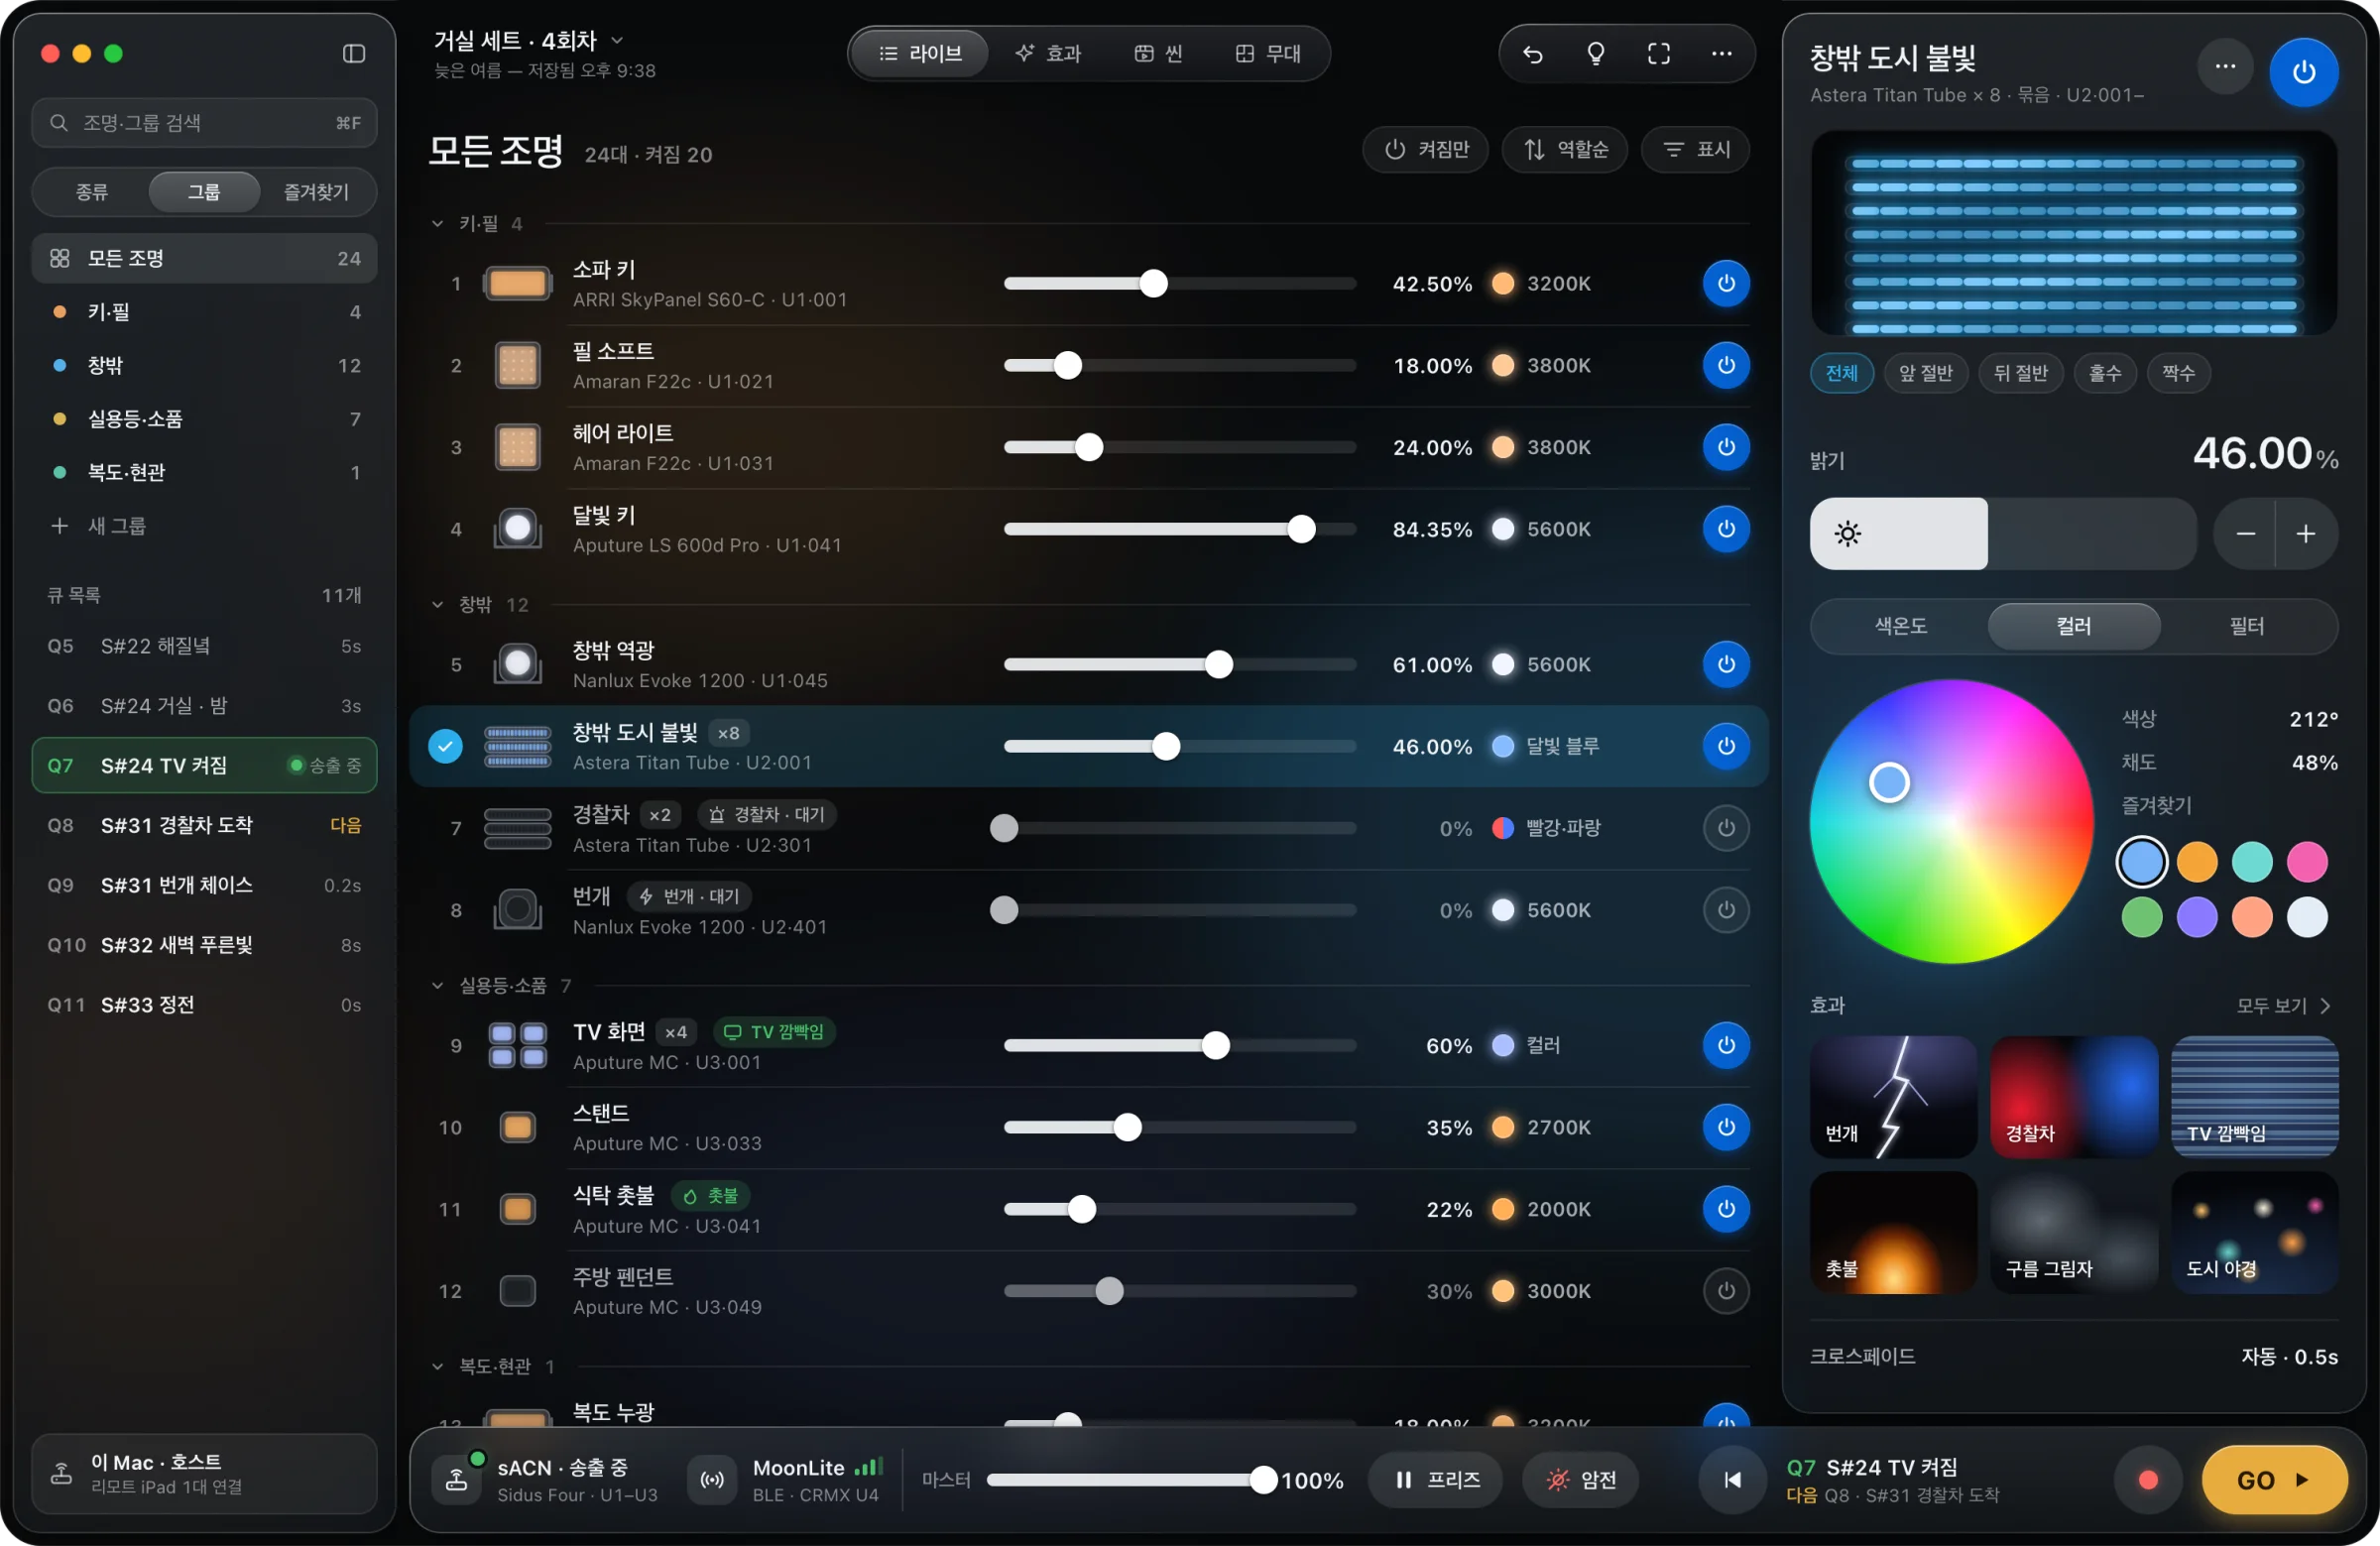Click the 프리즈 button
This screenshot has height=1546, width=2380.
[x=1436, y=1480]
